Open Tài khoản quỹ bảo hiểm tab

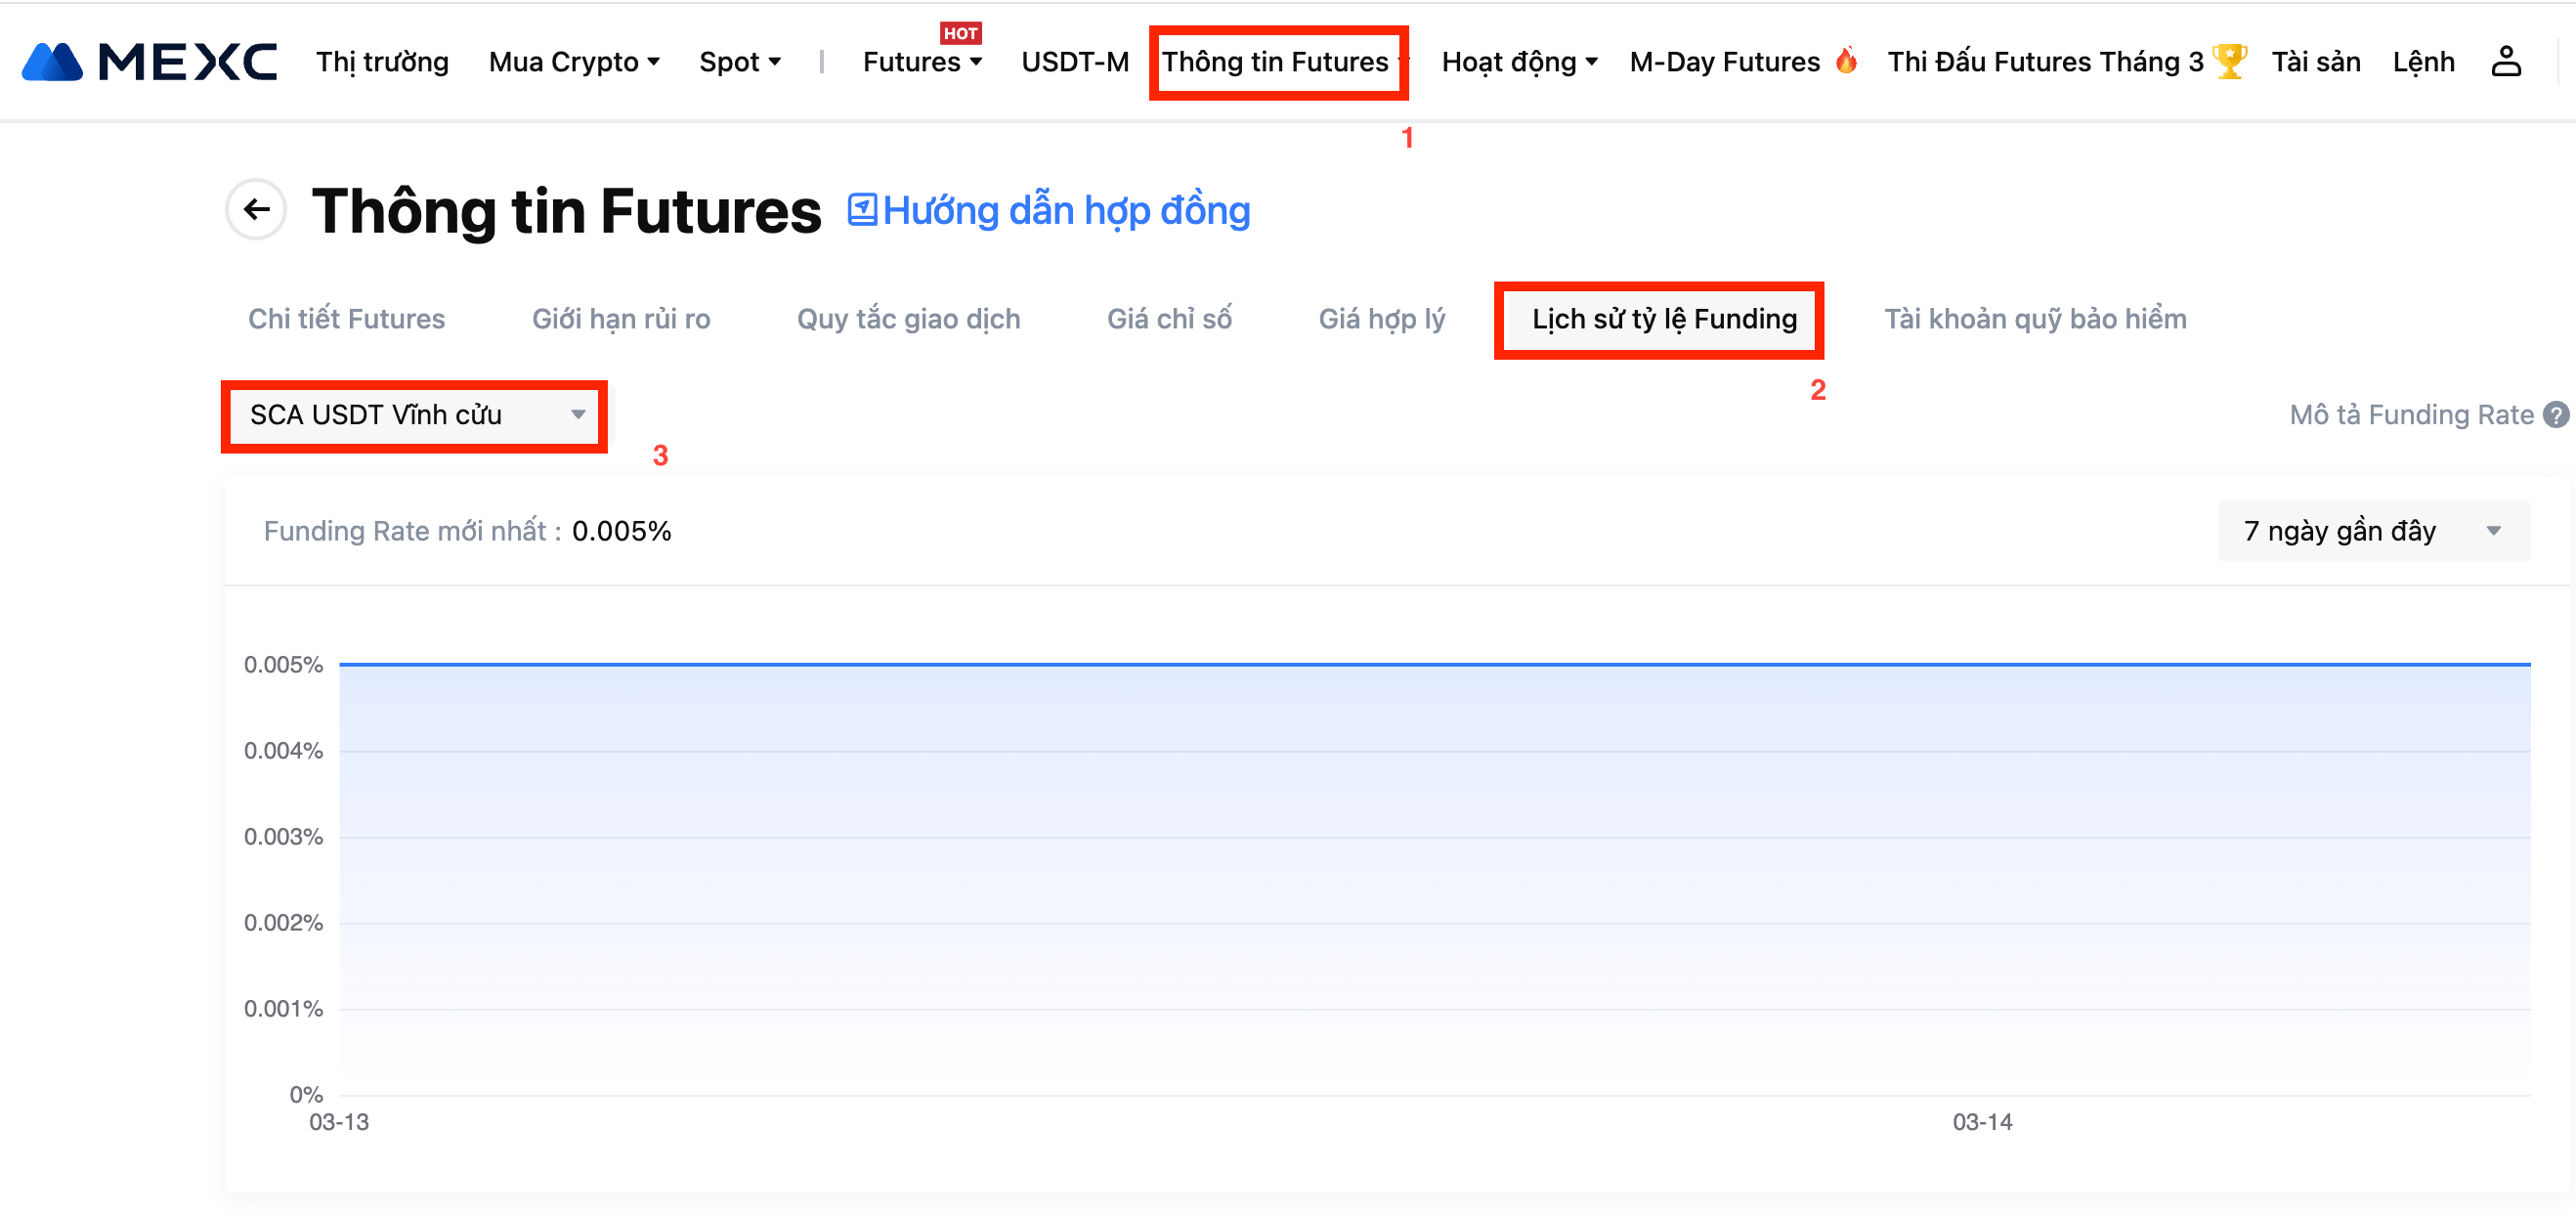pyautogui.click(x=2034, y=319)
